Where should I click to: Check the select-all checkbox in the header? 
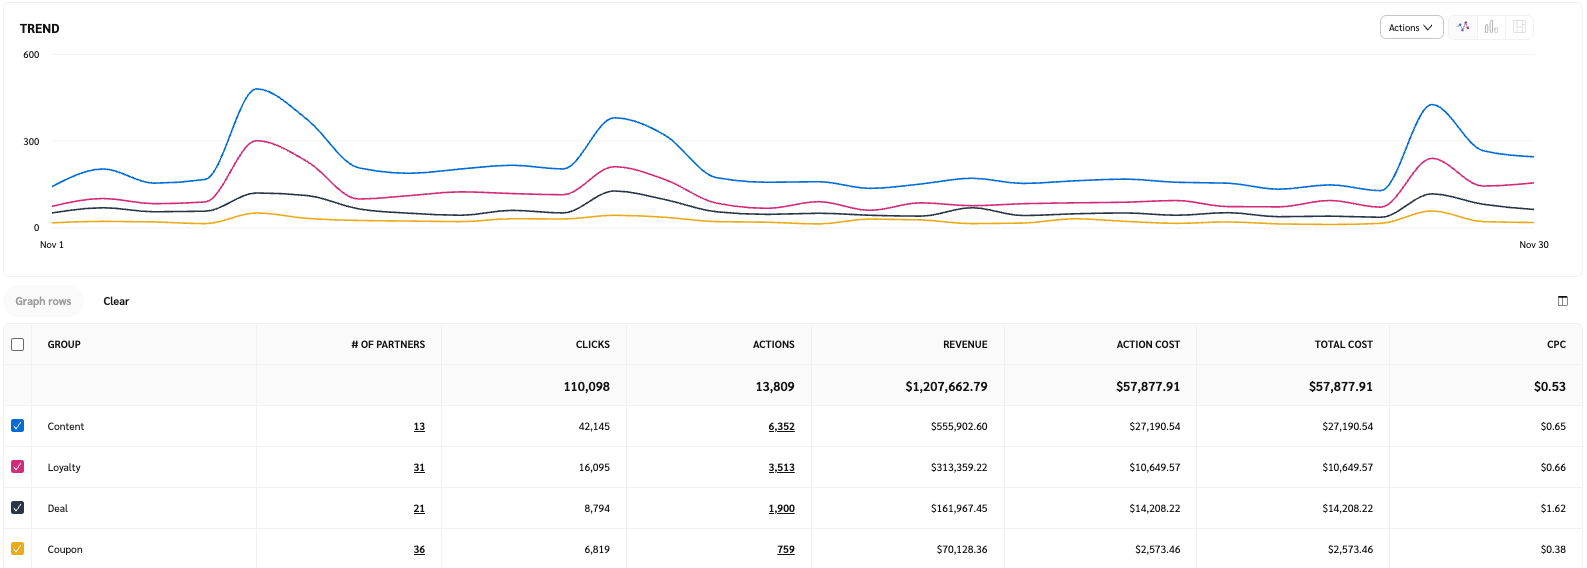click(17, 344)
